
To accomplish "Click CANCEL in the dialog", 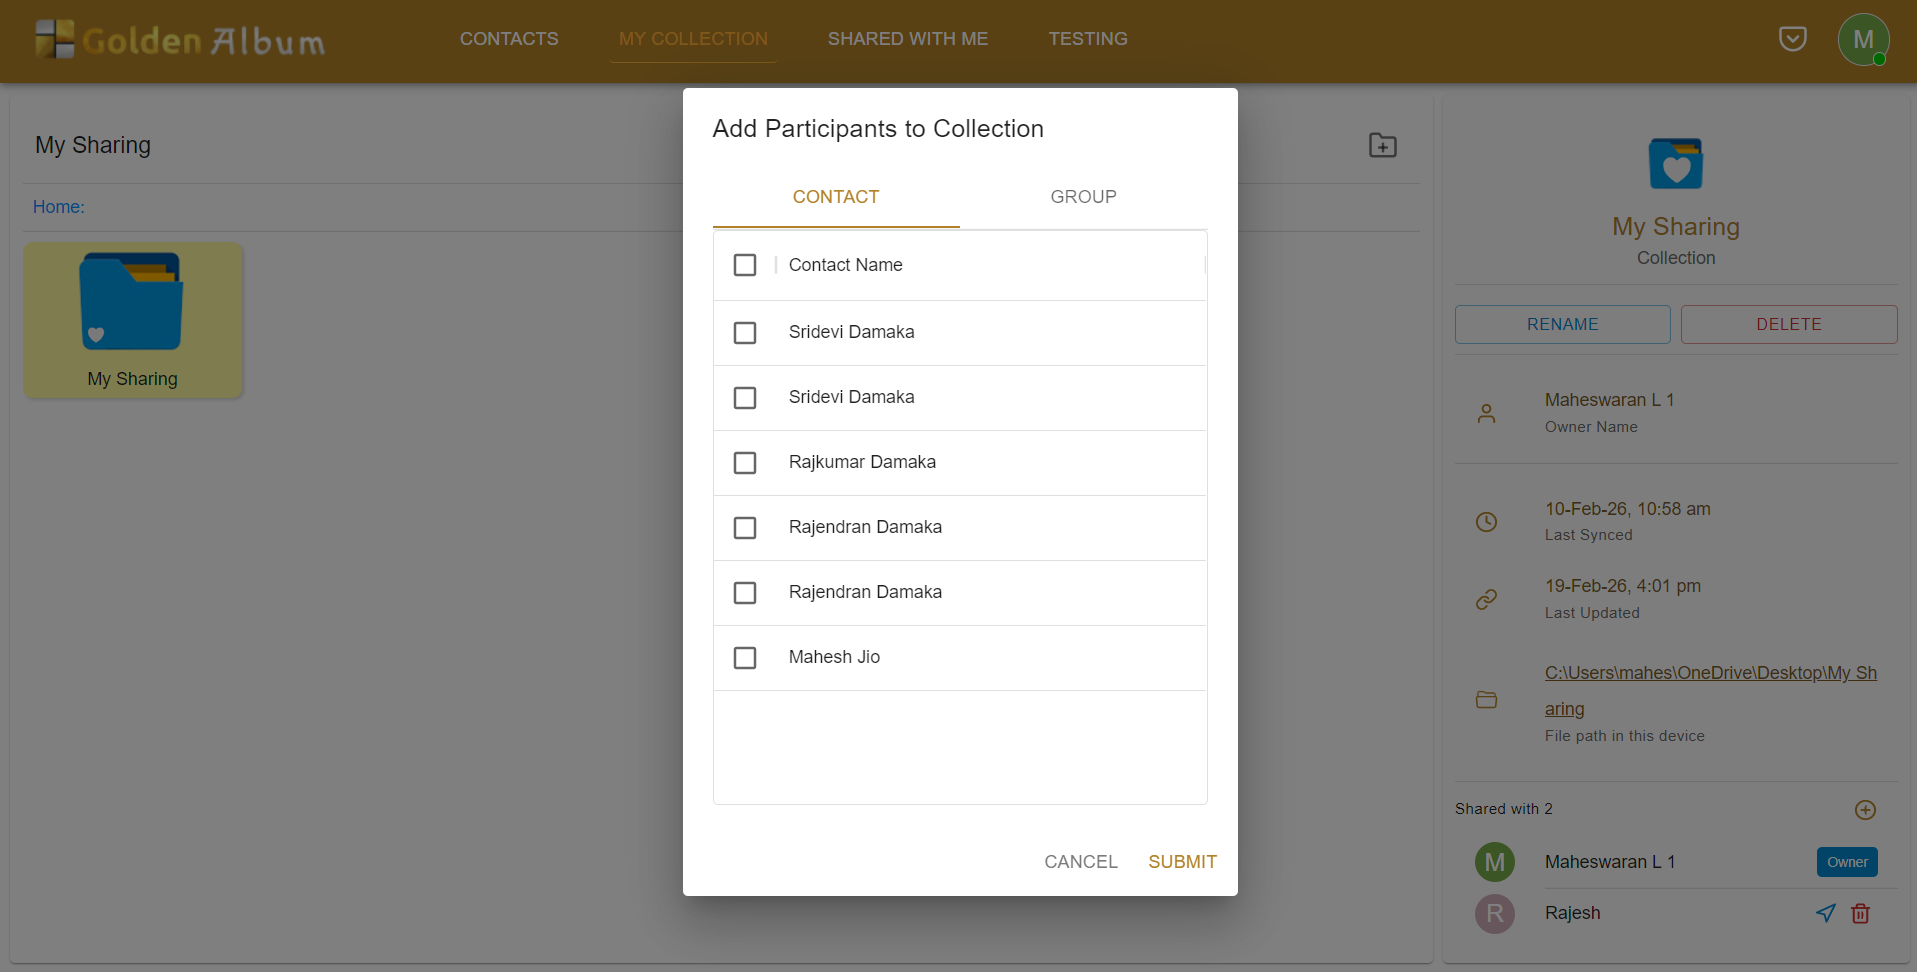I will (x=1080, y=862).
